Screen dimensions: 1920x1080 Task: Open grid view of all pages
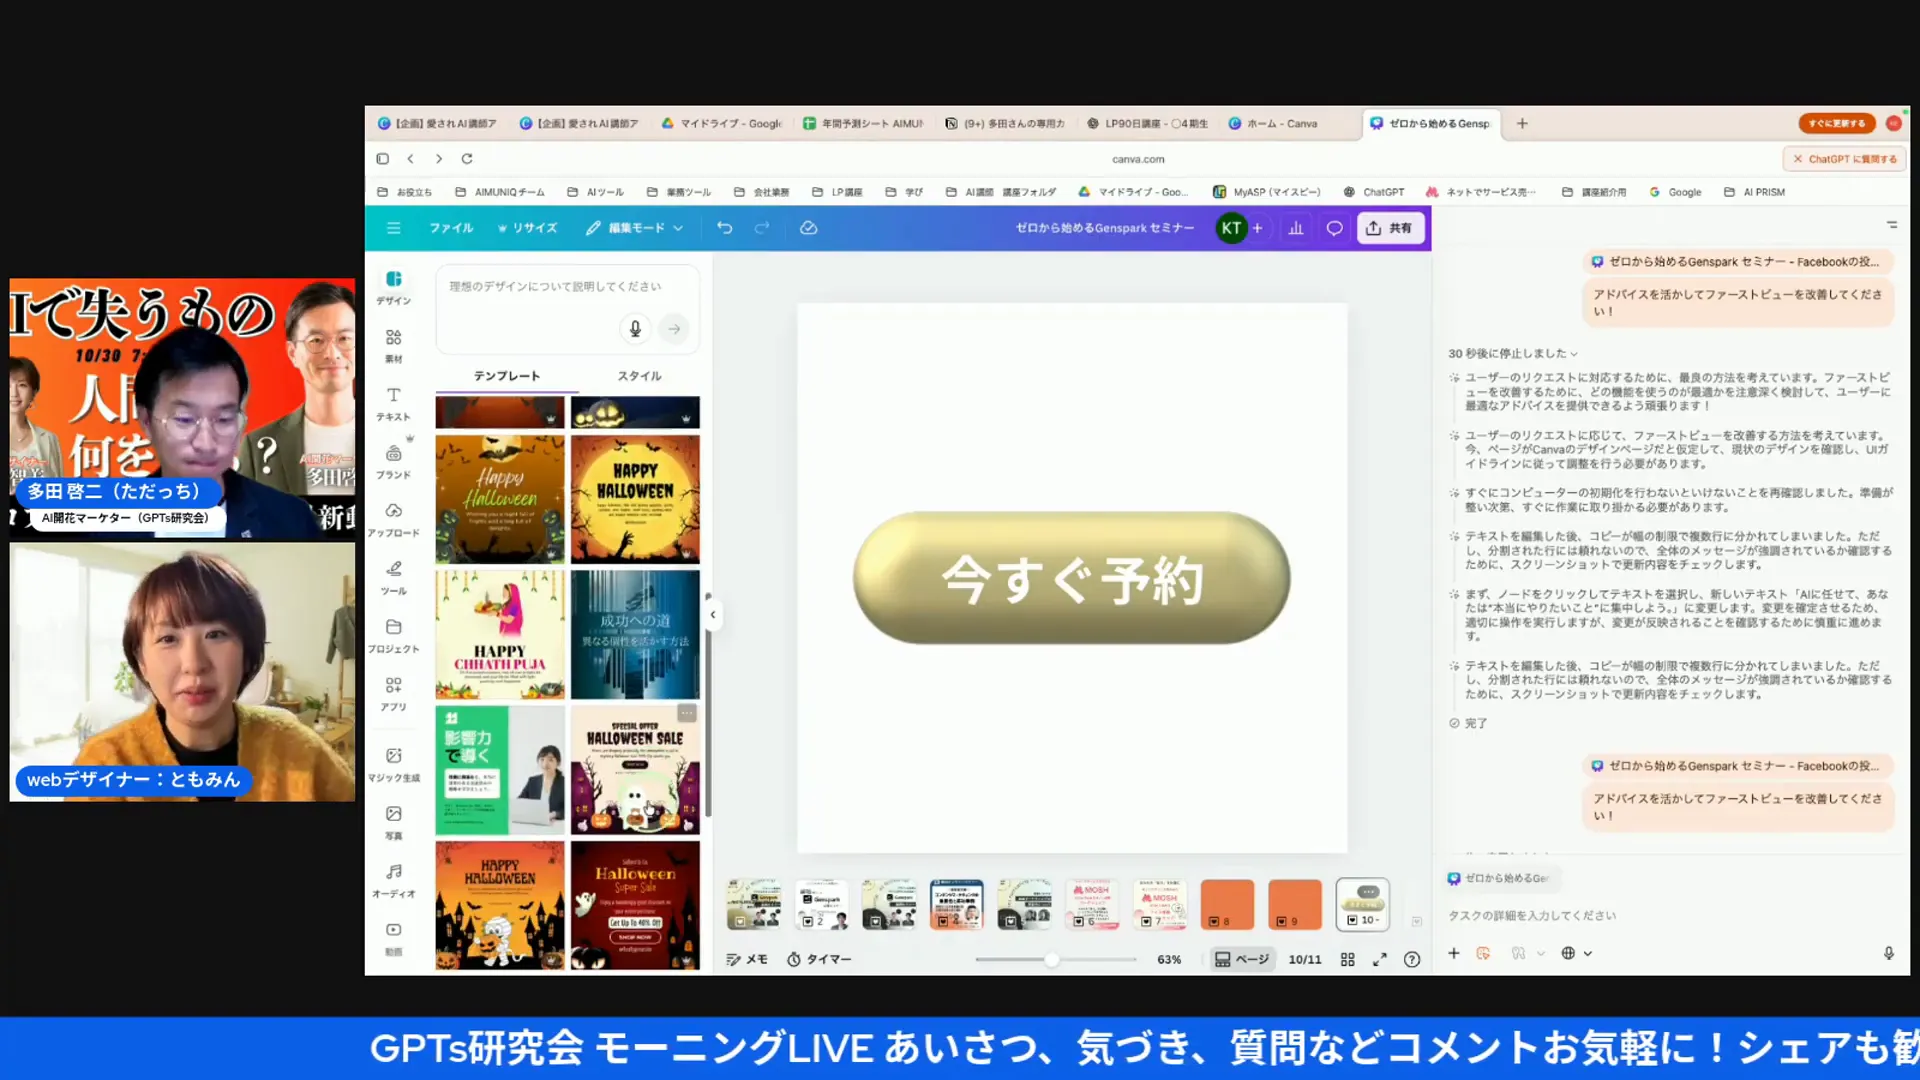(x=1347, y=958)
